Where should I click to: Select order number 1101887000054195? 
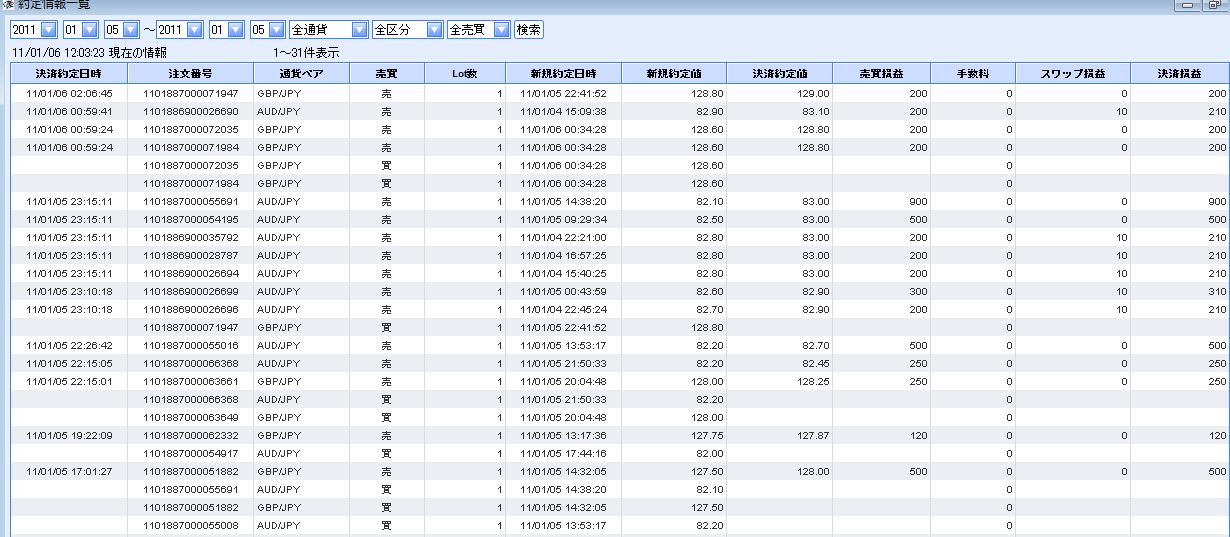click(191, 219)
